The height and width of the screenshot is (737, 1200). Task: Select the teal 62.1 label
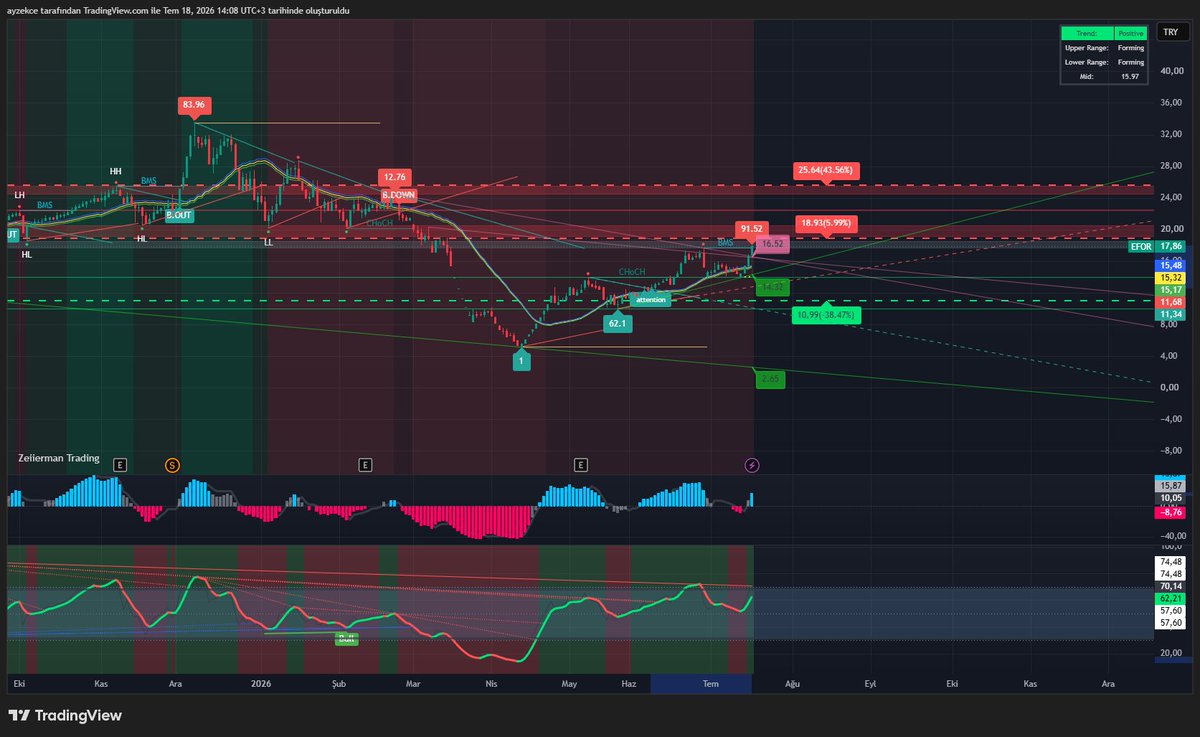tap(618, 324)
